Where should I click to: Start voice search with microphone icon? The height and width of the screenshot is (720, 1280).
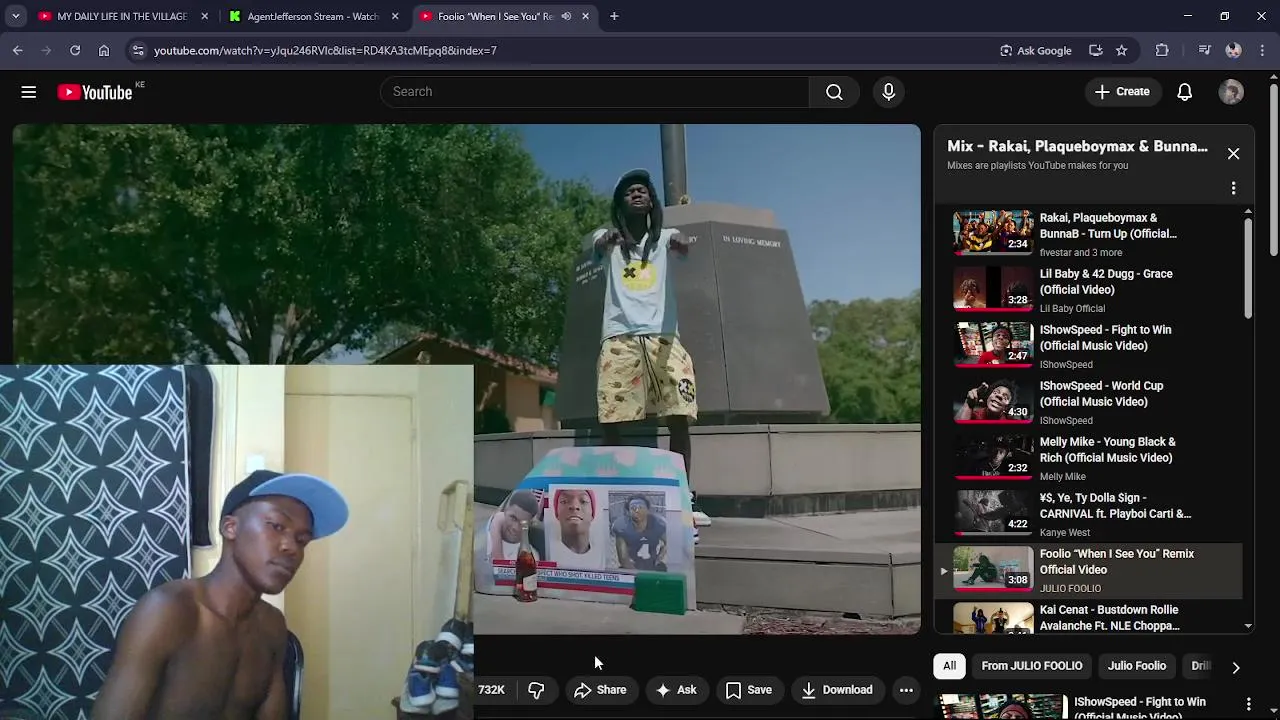tap(888, 92)
